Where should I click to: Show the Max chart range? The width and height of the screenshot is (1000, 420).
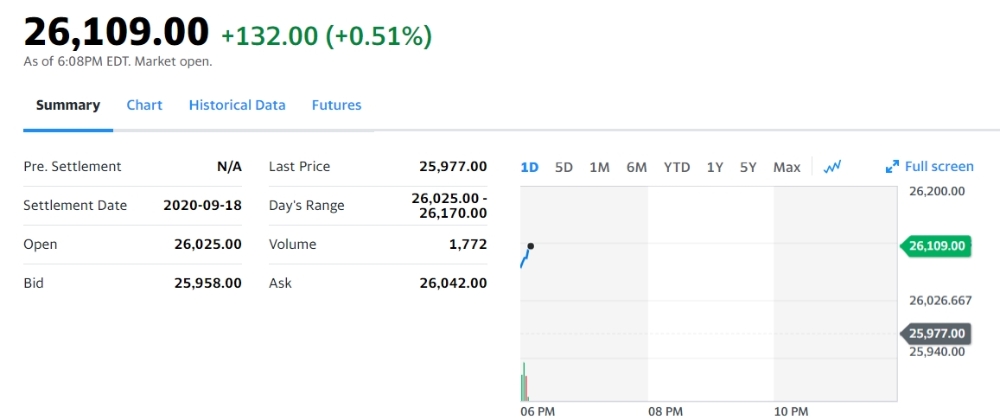[x=786, y=167]
